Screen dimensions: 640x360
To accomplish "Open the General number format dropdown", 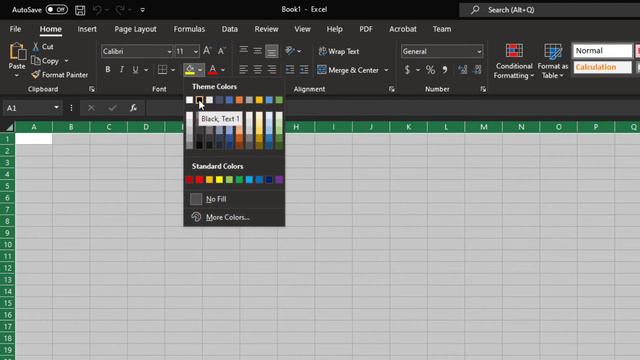I will point(479,51).
